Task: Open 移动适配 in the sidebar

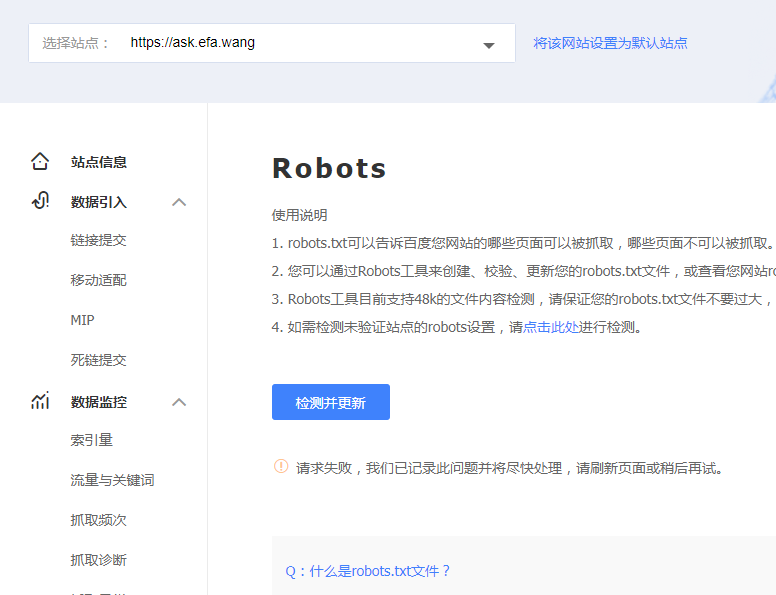Action: (x=98, y=280)
